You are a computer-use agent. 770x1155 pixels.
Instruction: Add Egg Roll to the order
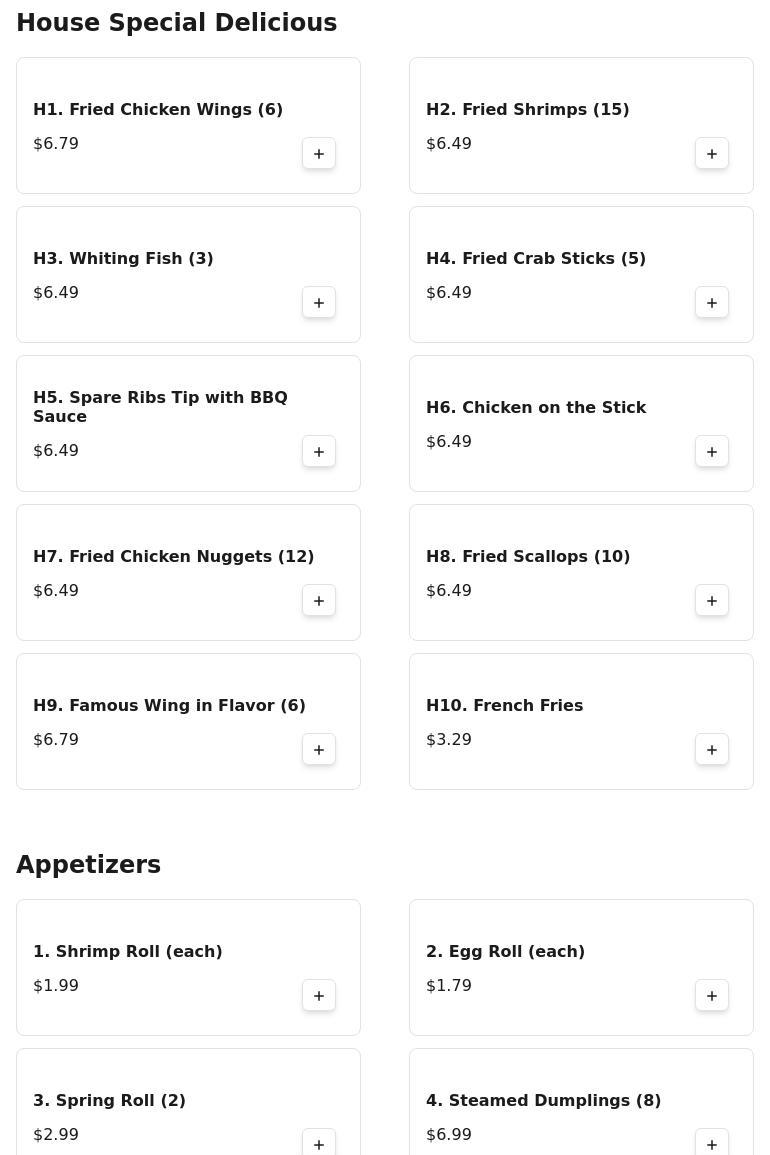click(712, 995)
